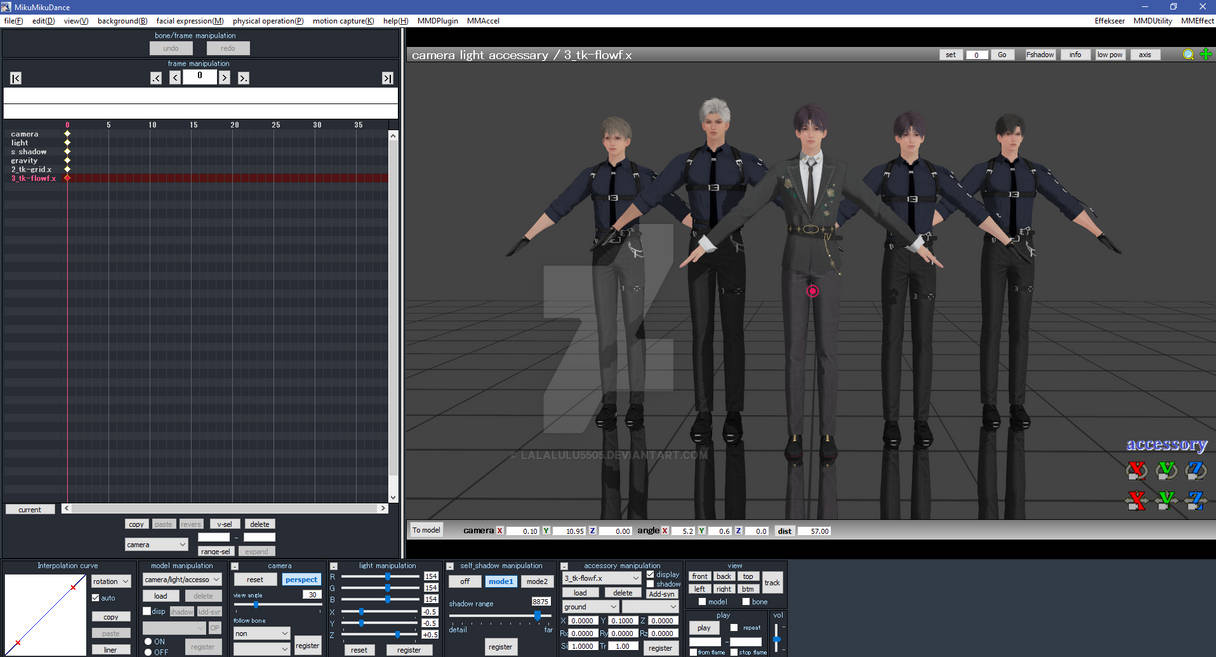The image size is (1216, 657).
Task: Switch view to front
Action: click(700, 577)
